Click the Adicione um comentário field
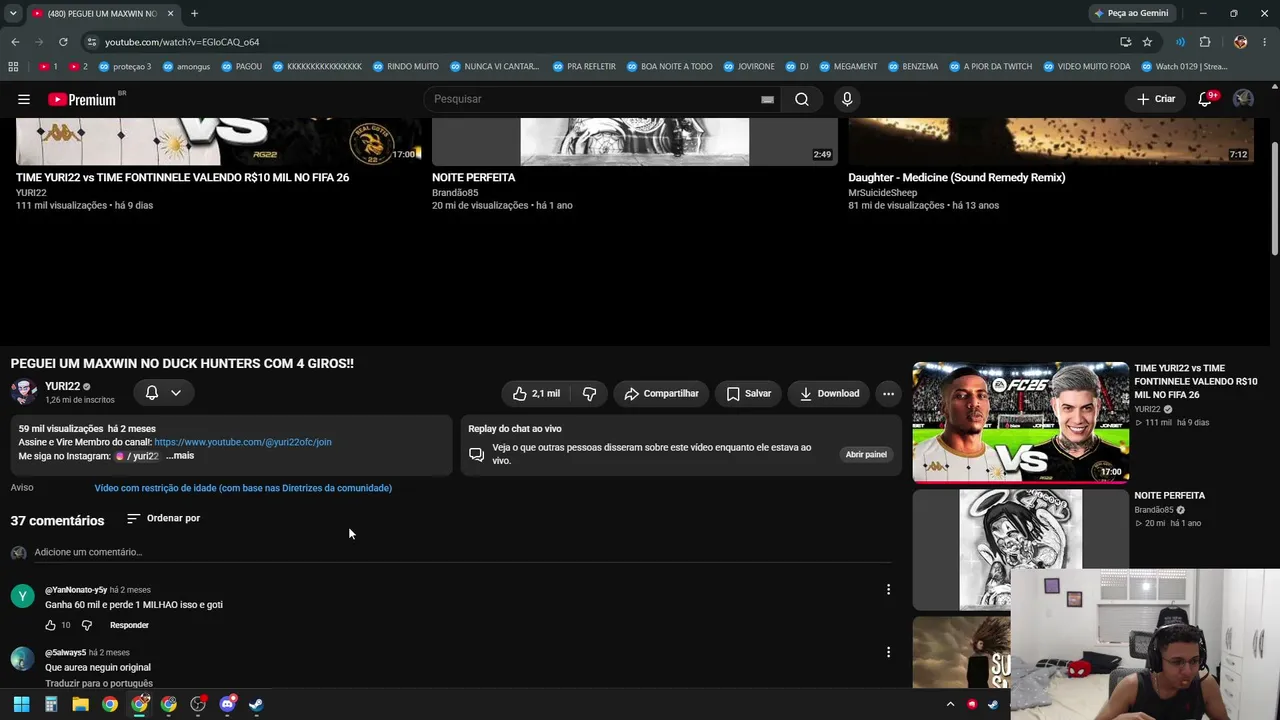1280x720 pixels. (x=463, y=552)
